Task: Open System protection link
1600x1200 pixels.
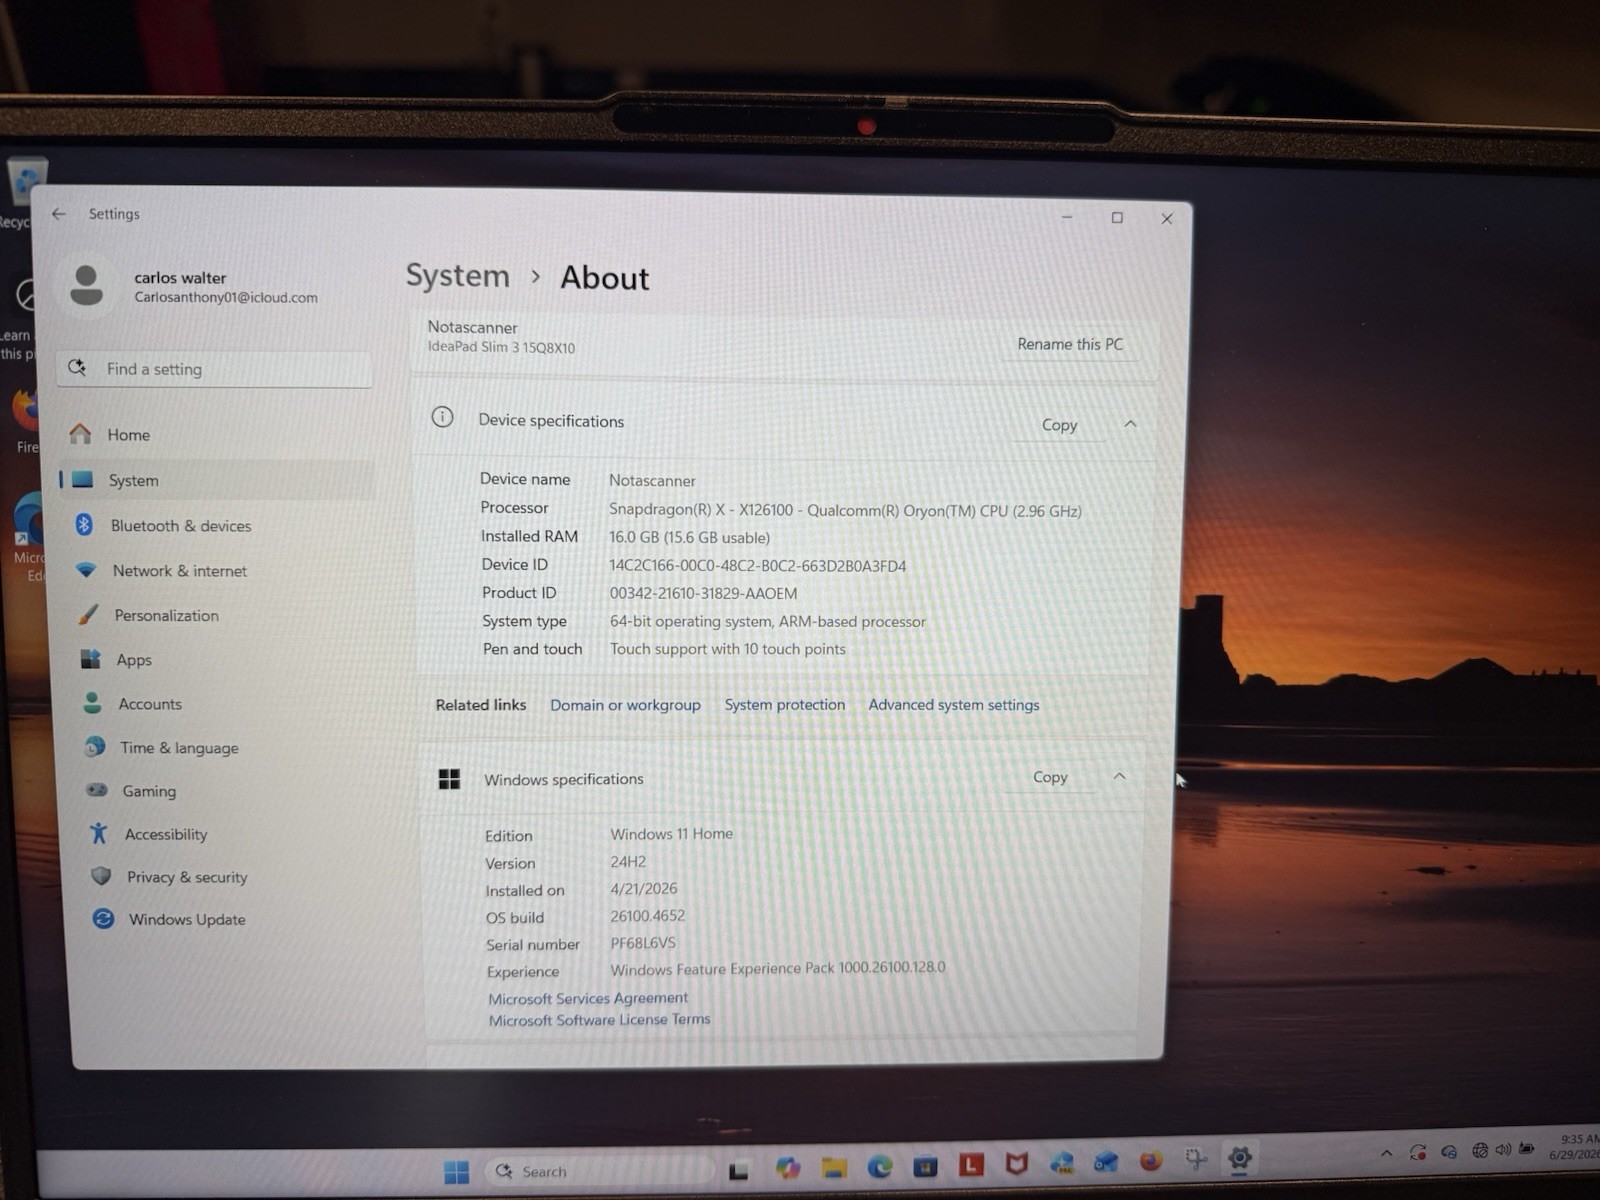Action: point(785,705)
